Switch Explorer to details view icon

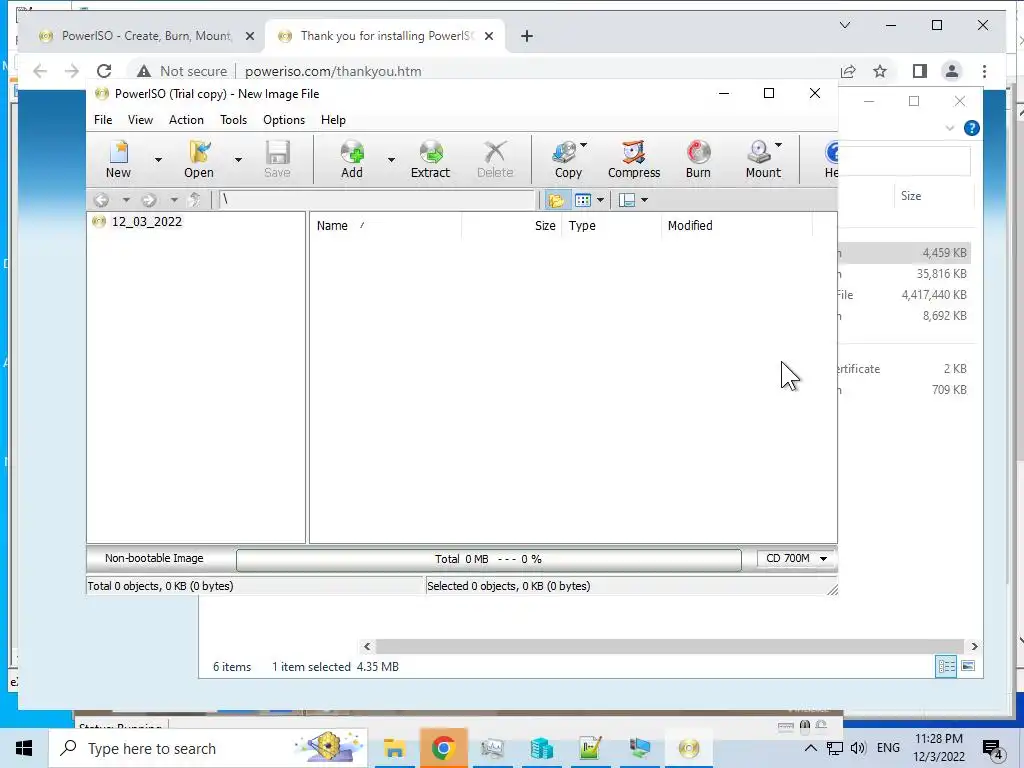click(x=946, y=666)
